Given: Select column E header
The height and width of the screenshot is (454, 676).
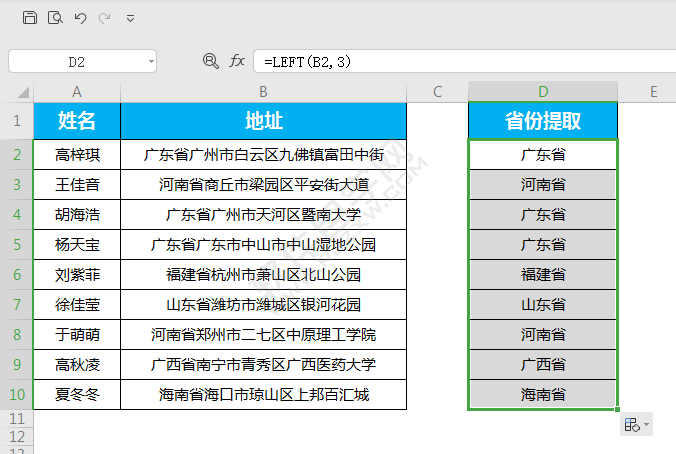Looking at the screenshot, I should pos(654,92).
